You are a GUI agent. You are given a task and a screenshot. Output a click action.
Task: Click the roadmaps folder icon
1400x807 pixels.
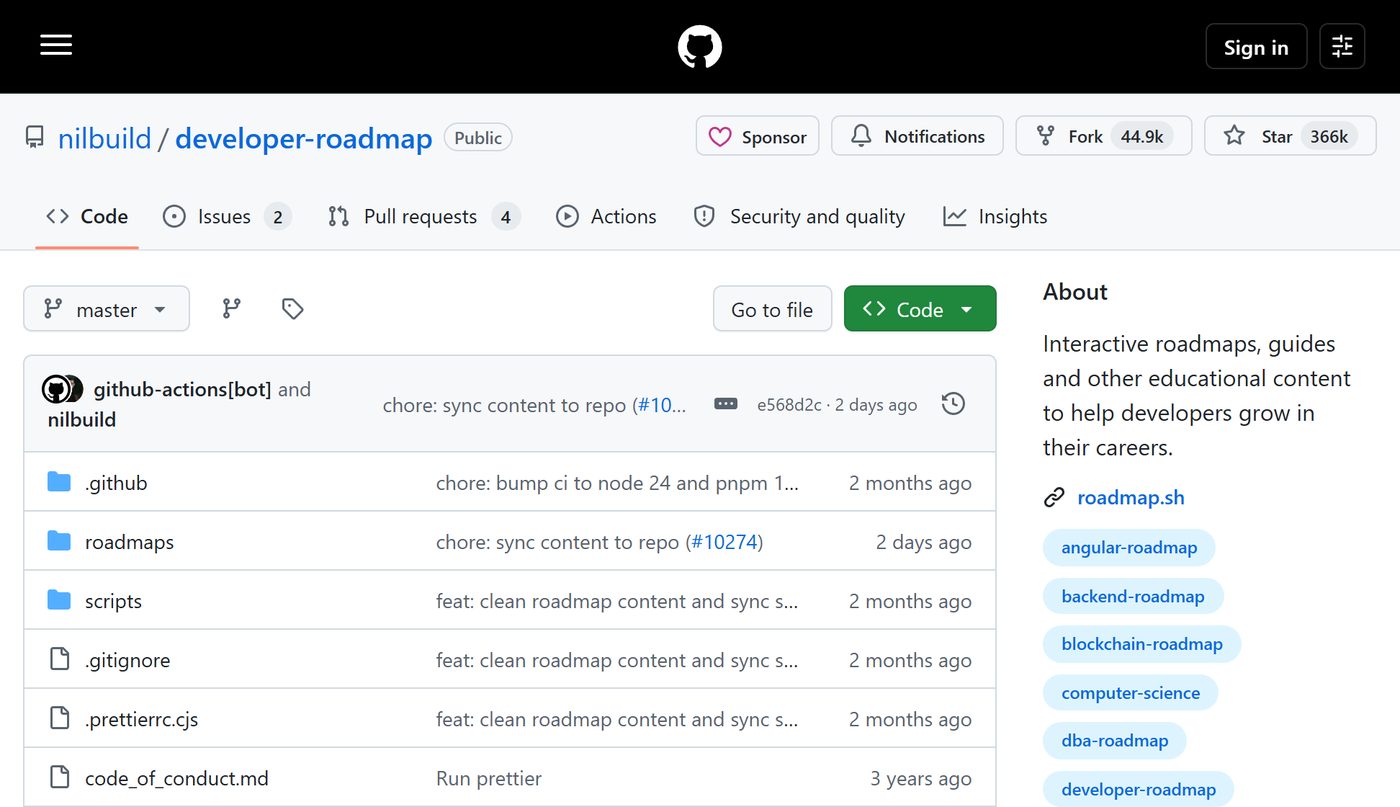59,541
